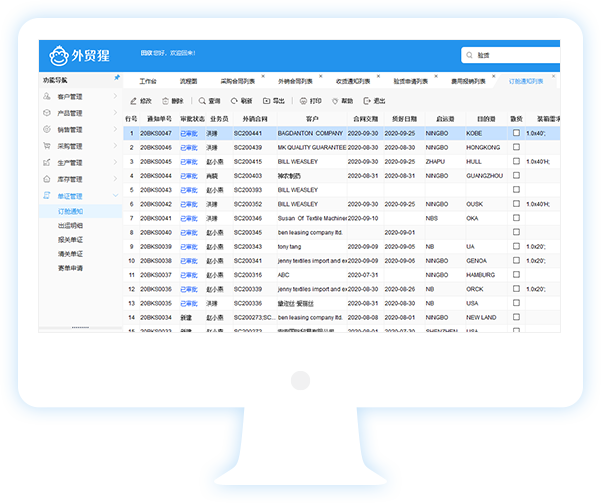
Task: Click the 生产管理 sidebar icon
Action: point(47,162)
